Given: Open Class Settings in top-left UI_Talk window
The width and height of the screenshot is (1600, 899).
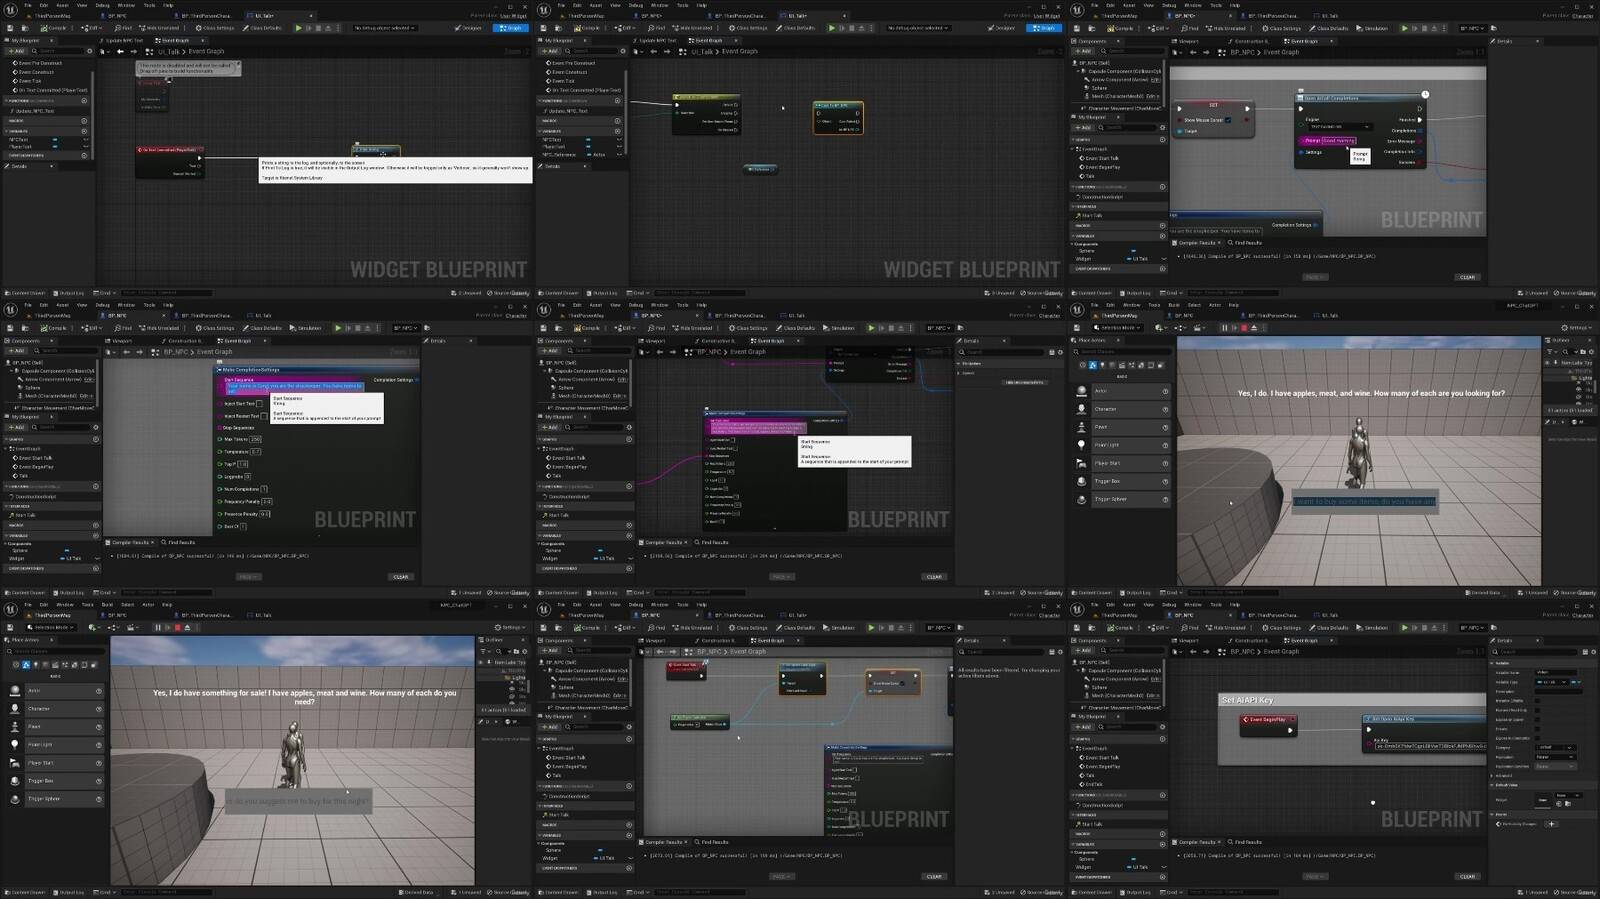Looking at the screenshot, I should coord(215,28).
